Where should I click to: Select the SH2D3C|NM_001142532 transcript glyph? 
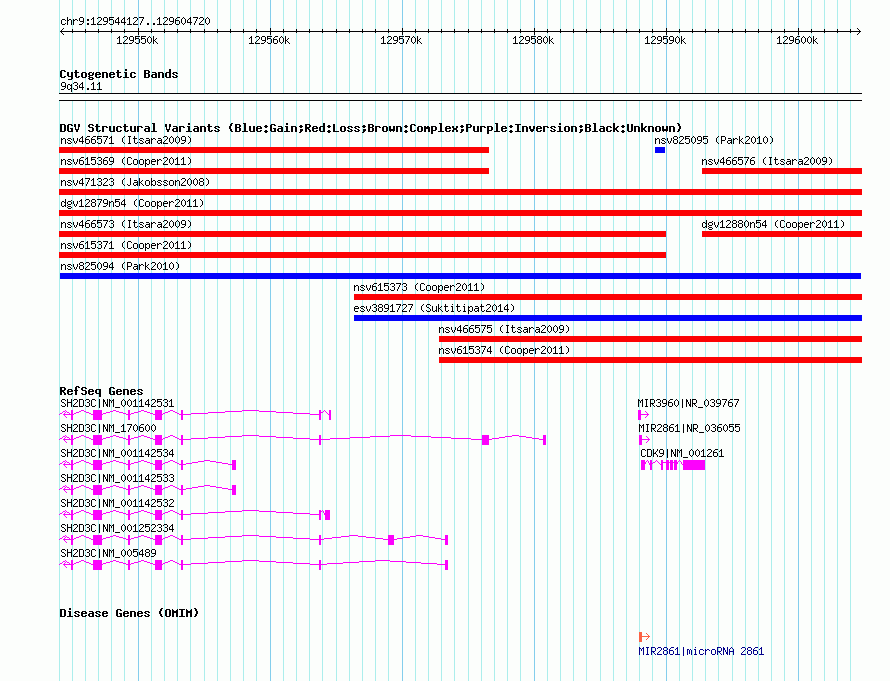click(195, 515)
